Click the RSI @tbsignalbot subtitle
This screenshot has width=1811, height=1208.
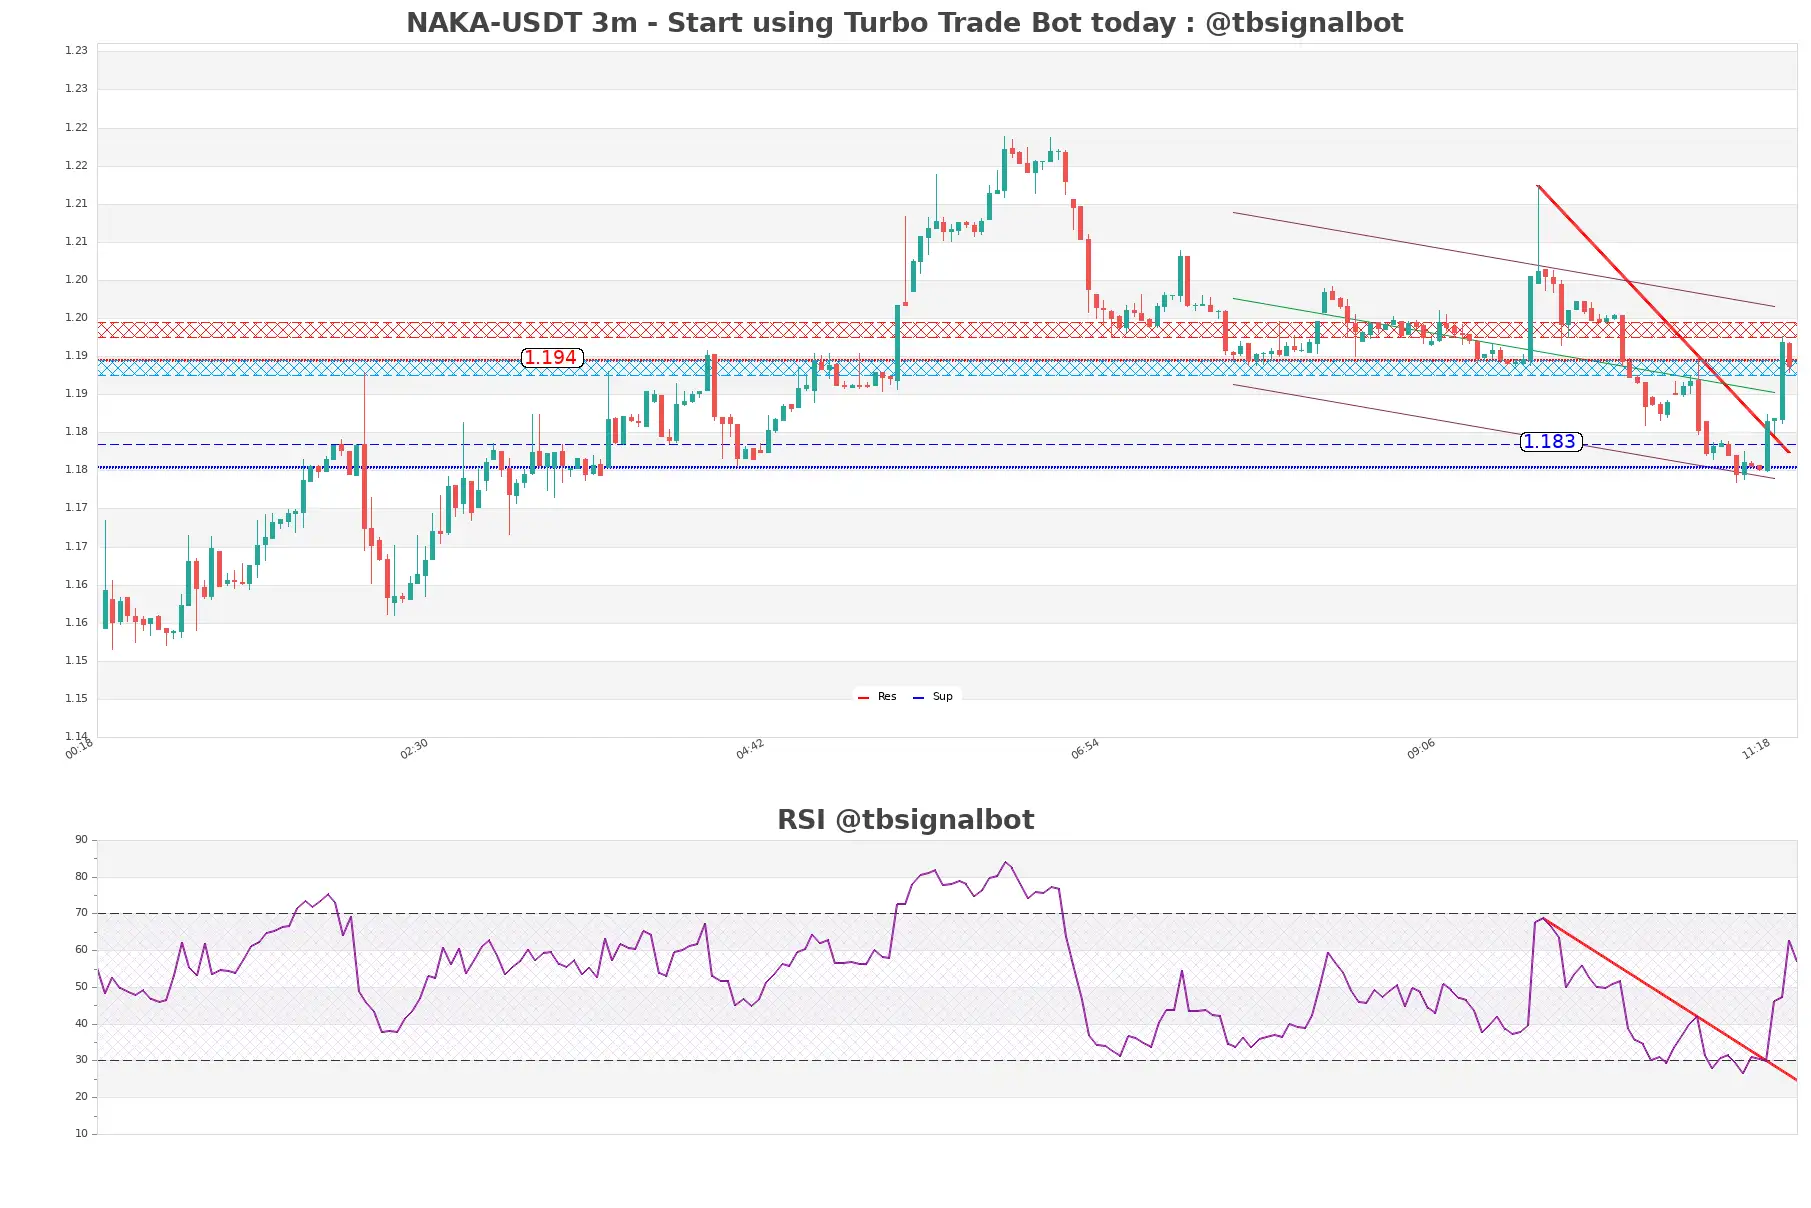point(905,820)
